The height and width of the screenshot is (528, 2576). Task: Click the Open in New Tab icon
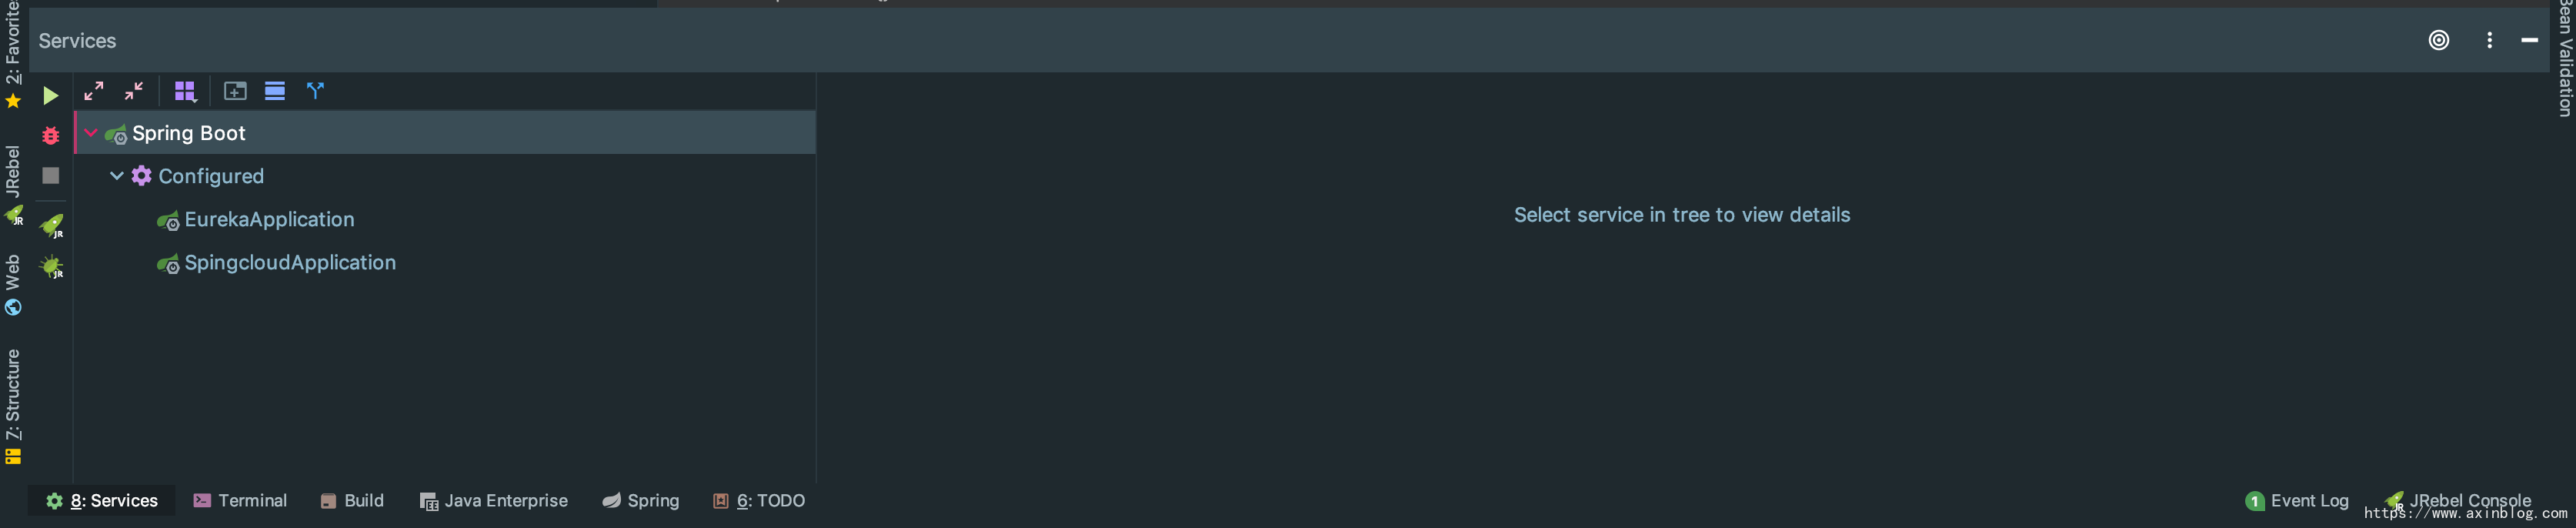tap(235, 91)
